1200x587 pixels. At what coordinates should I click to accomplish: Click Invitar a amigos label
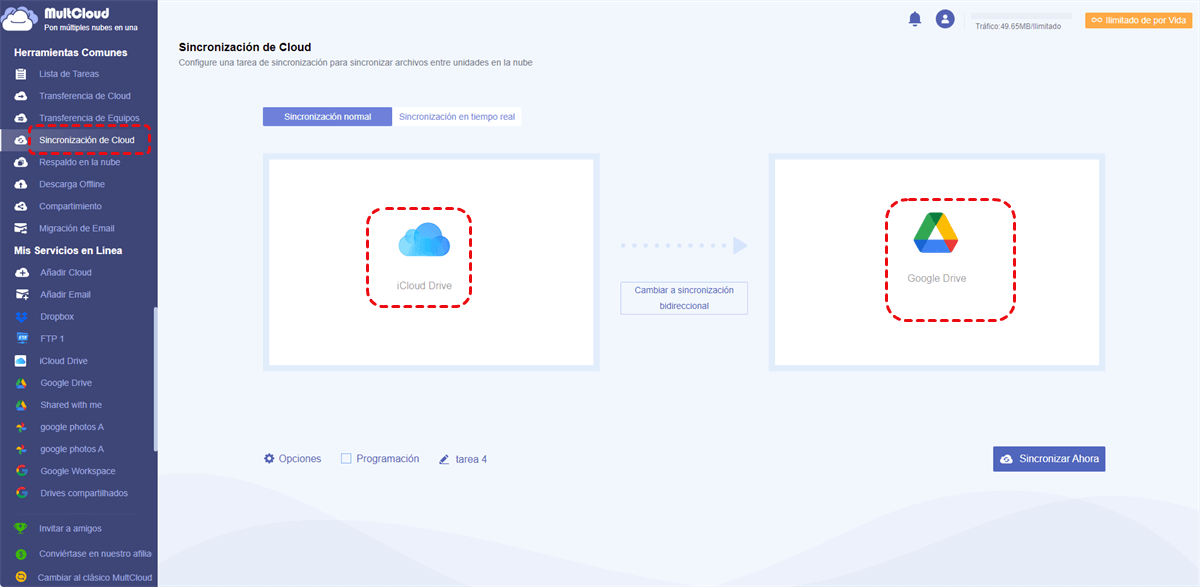tap(70, 528)
